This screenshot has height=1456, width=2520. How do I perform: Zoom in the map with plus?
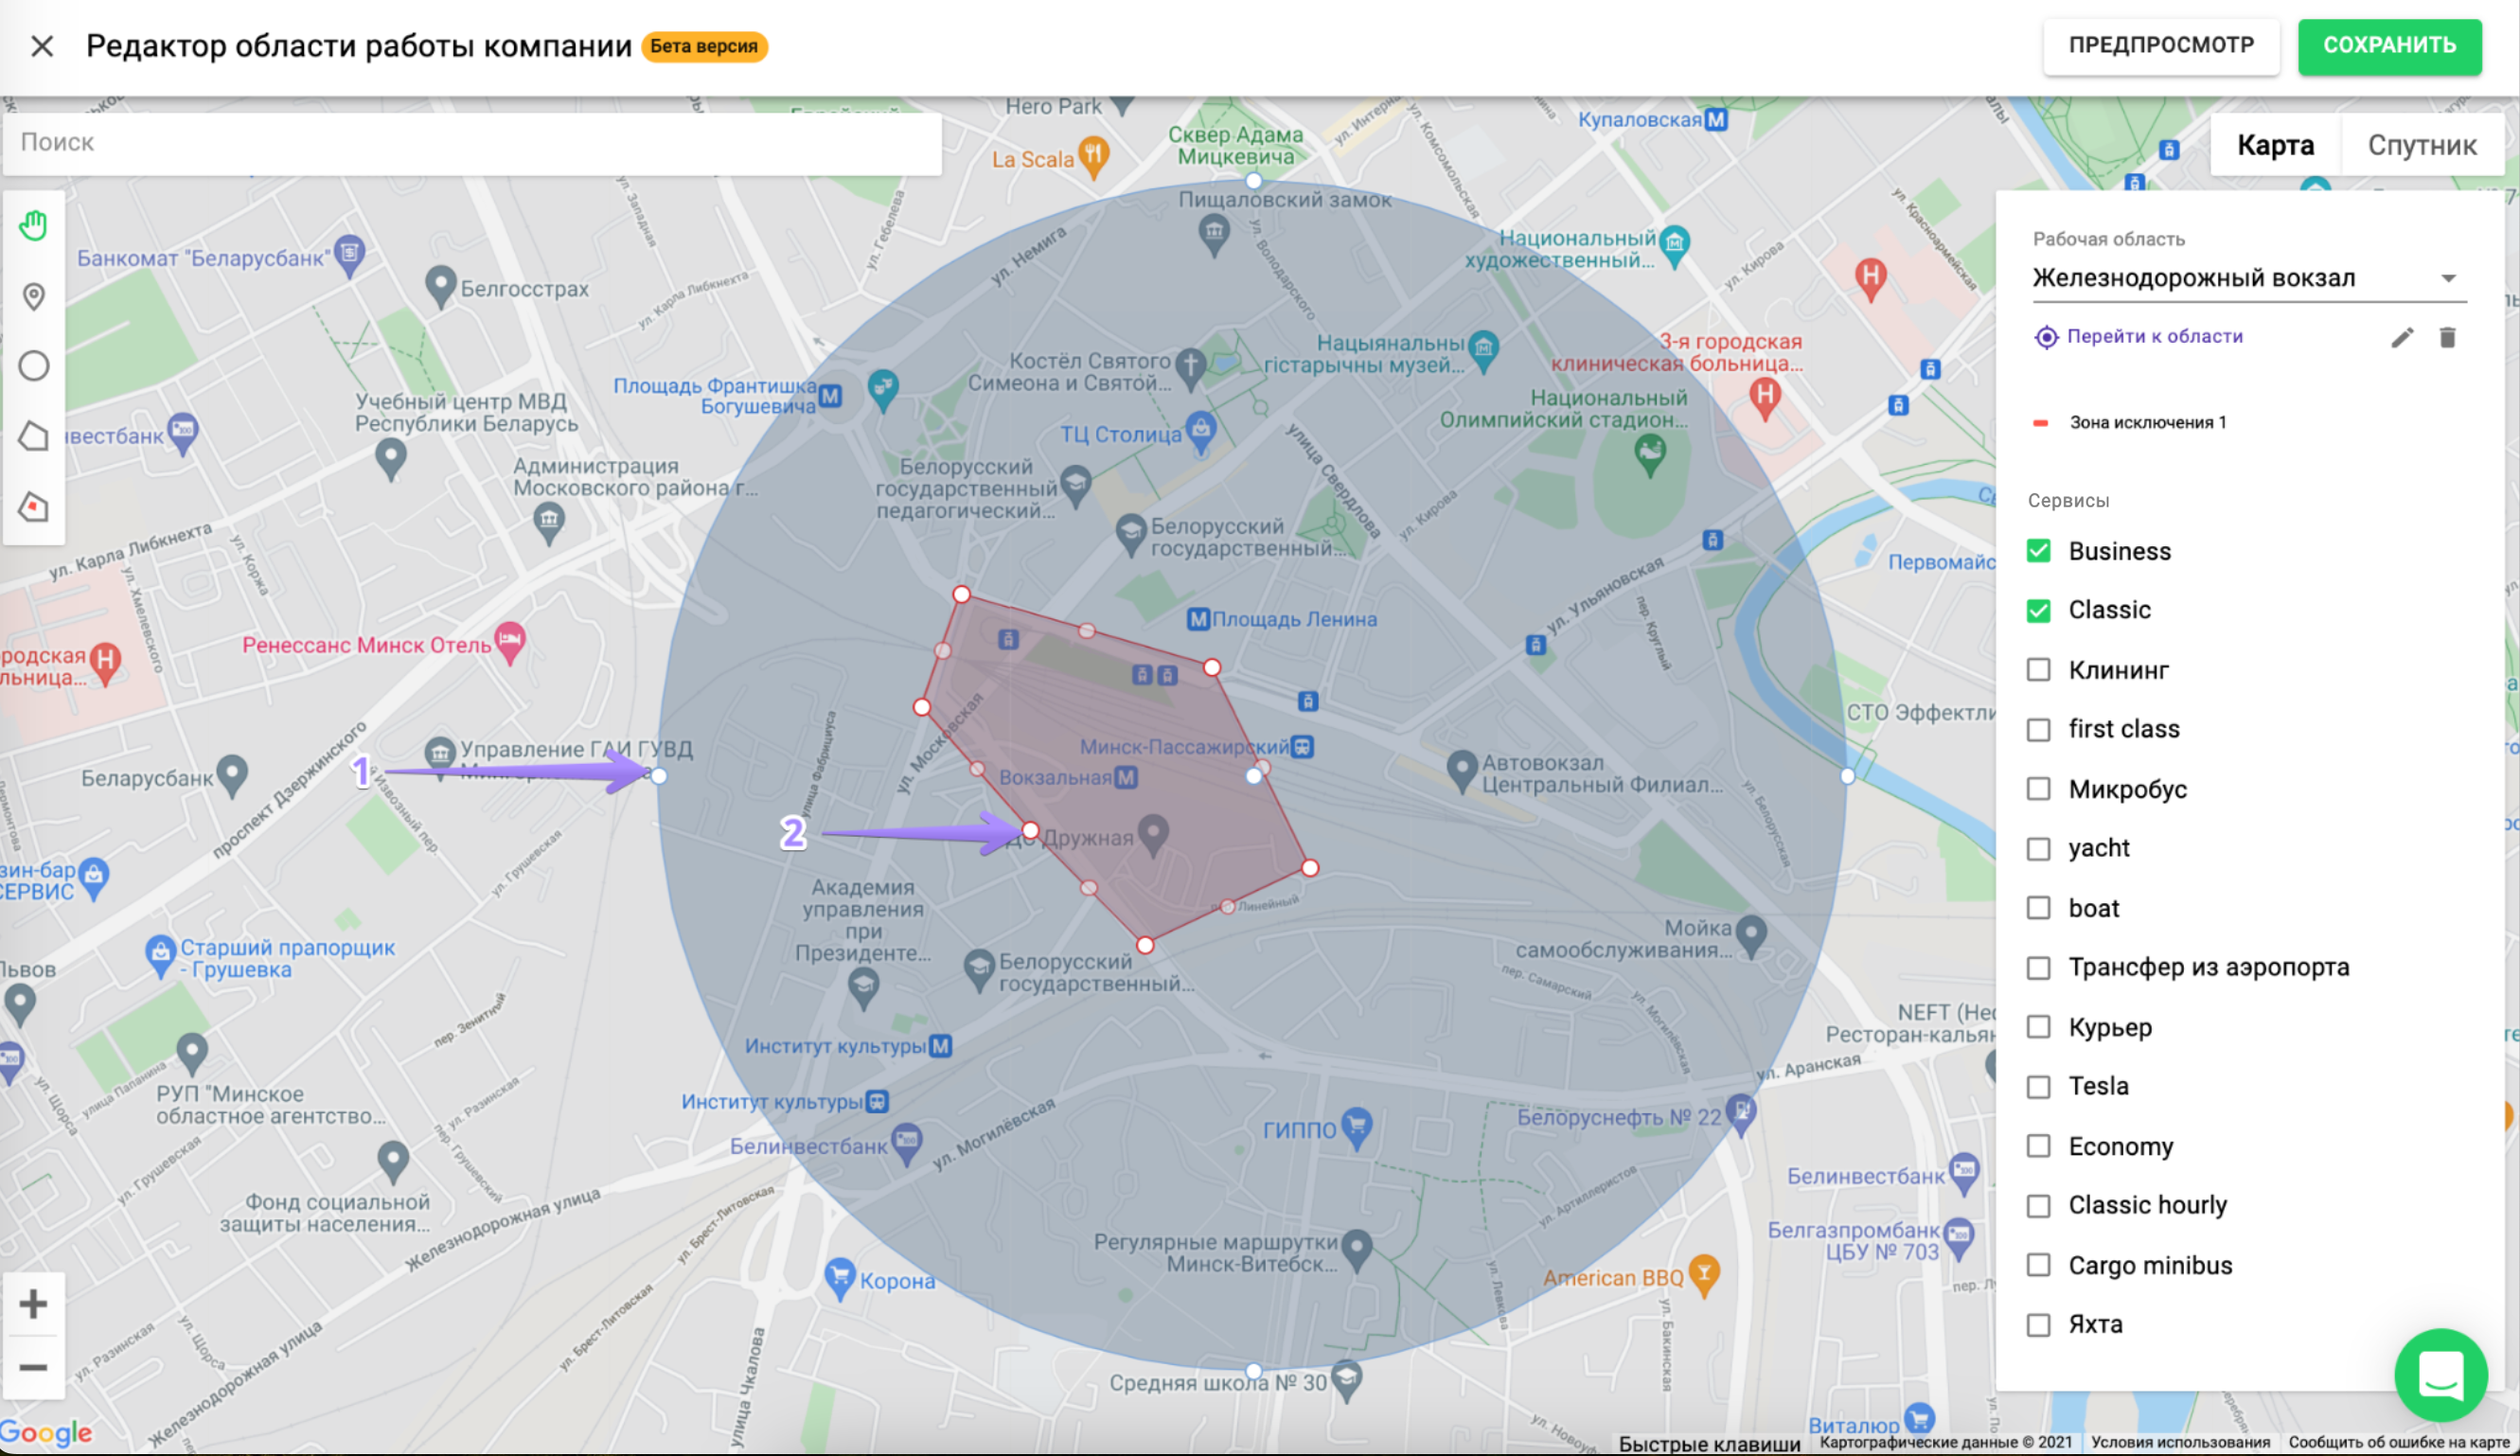pyautogui.click(x=33, y=1304)
